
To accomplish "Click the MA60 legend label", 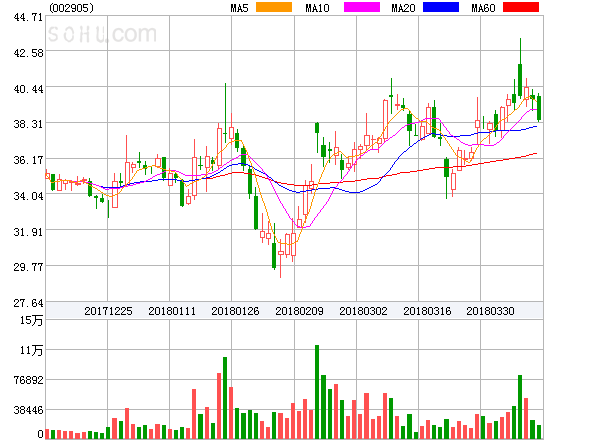I will (x=483, y=8).
